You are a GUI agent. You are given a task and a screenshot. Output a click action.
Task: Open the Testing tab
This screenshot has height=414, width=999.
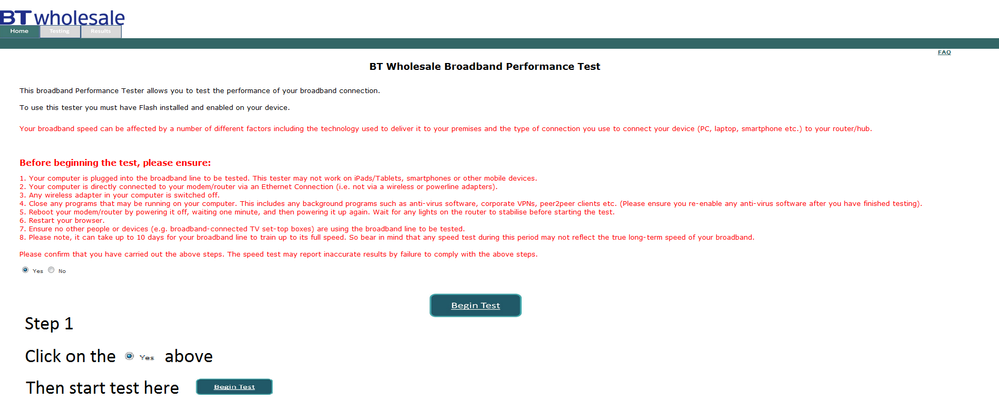(x=60, y=31)
